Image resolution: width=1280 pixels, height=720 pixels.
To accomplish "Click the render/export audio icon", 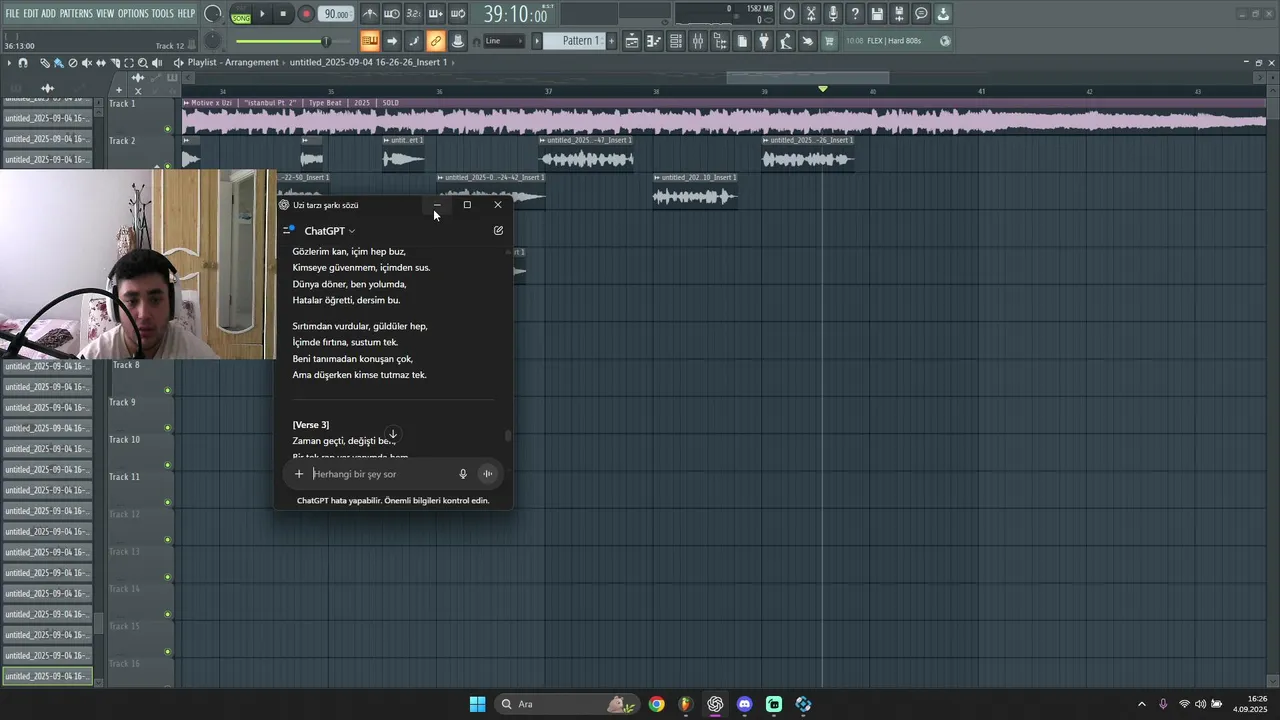I will pyautogui.click(x=899, y=14).
